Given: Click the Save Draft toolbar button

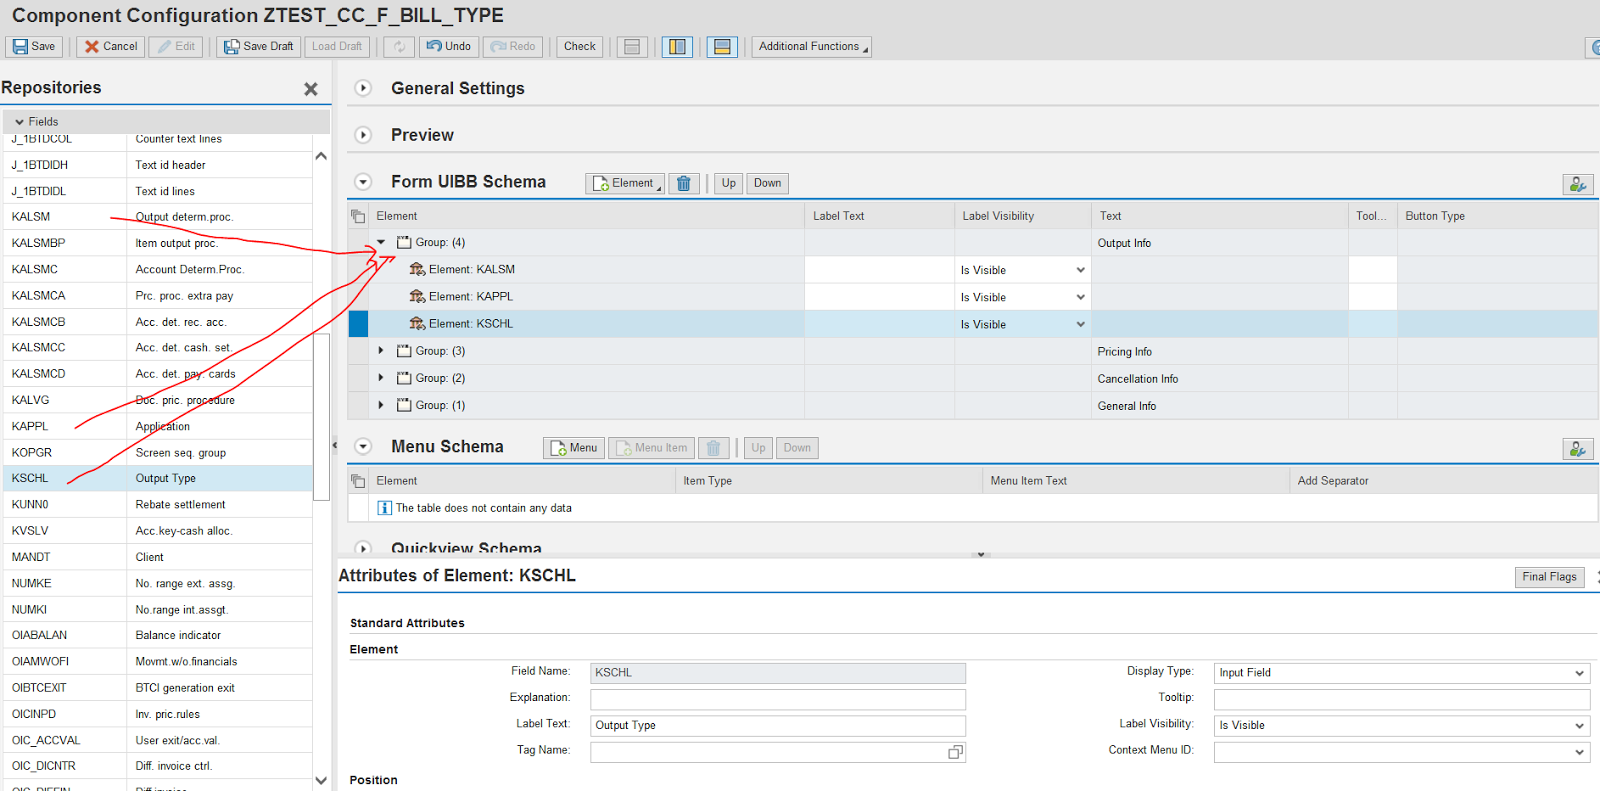Looking at the screenshot, I should click(x=258, y=47).
